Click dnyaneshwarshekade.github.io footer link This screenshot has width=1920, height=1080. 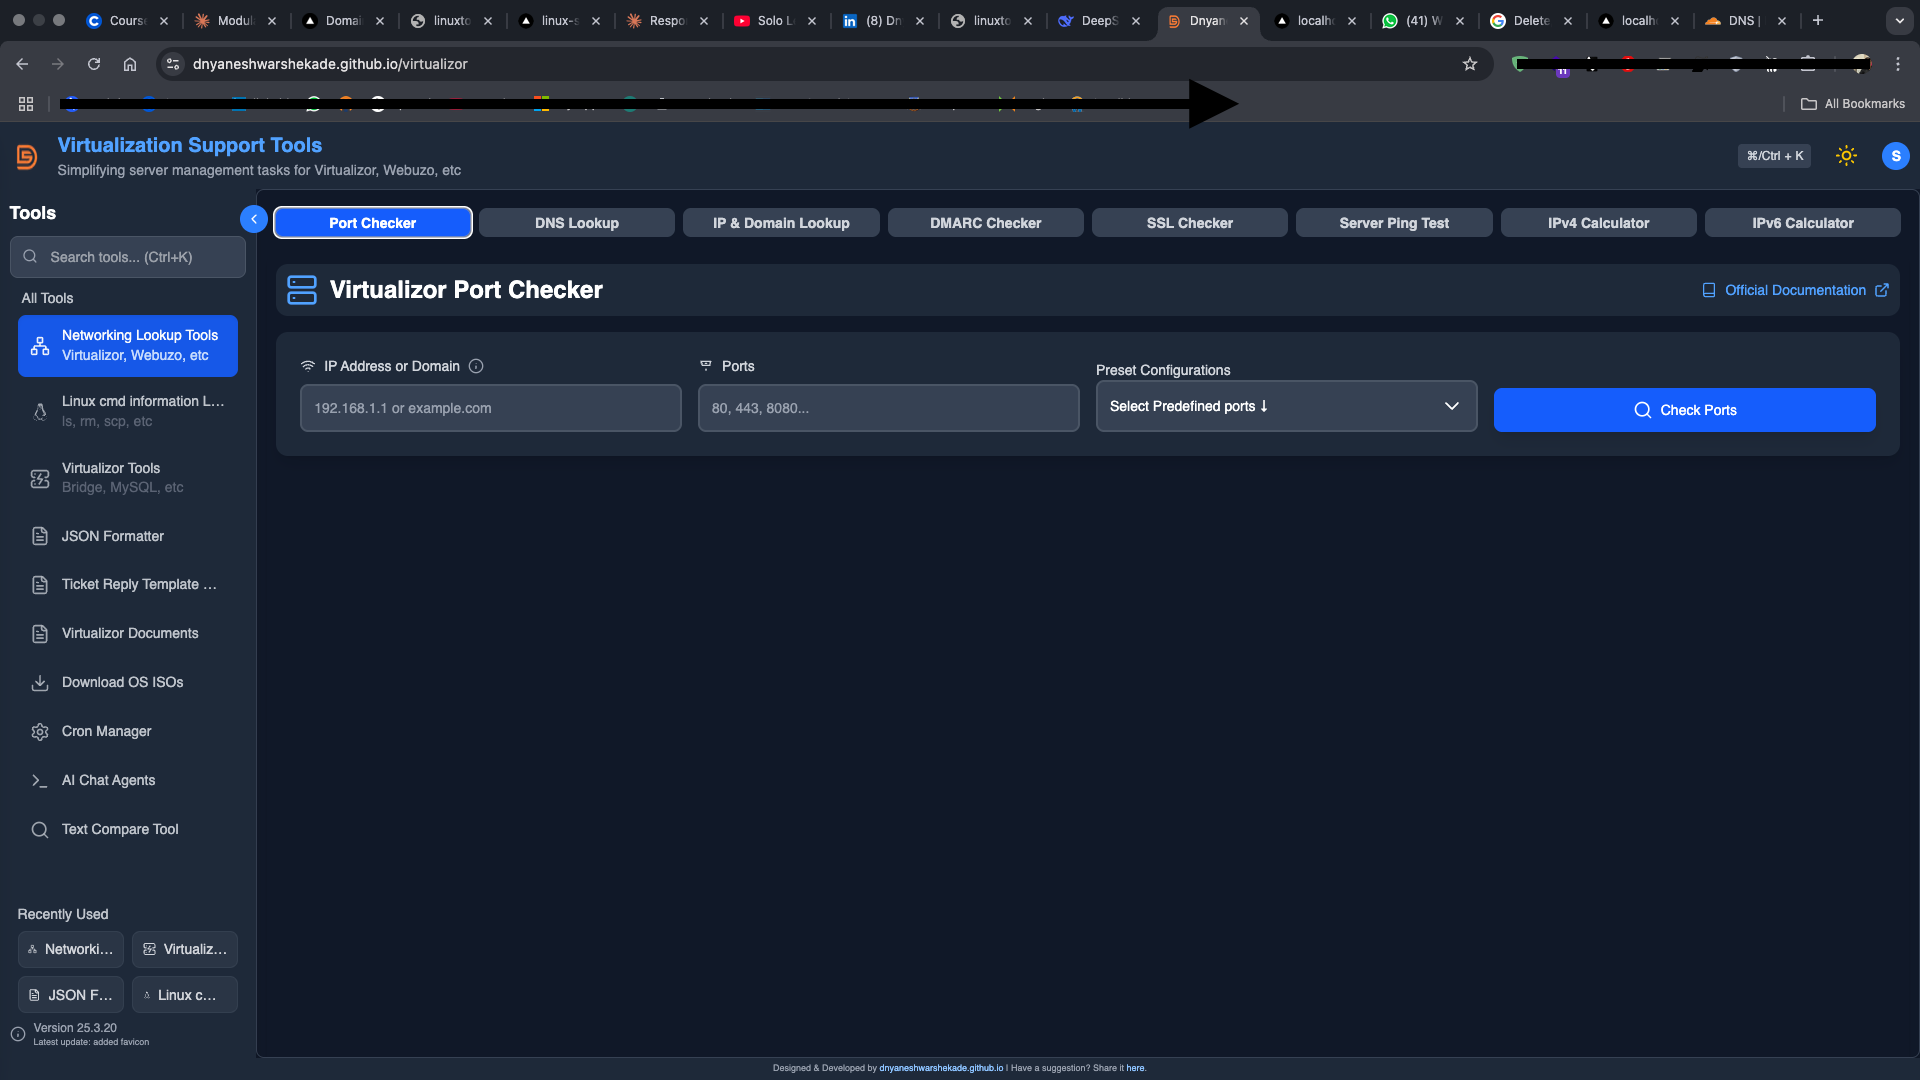(x=941, y=1068)
